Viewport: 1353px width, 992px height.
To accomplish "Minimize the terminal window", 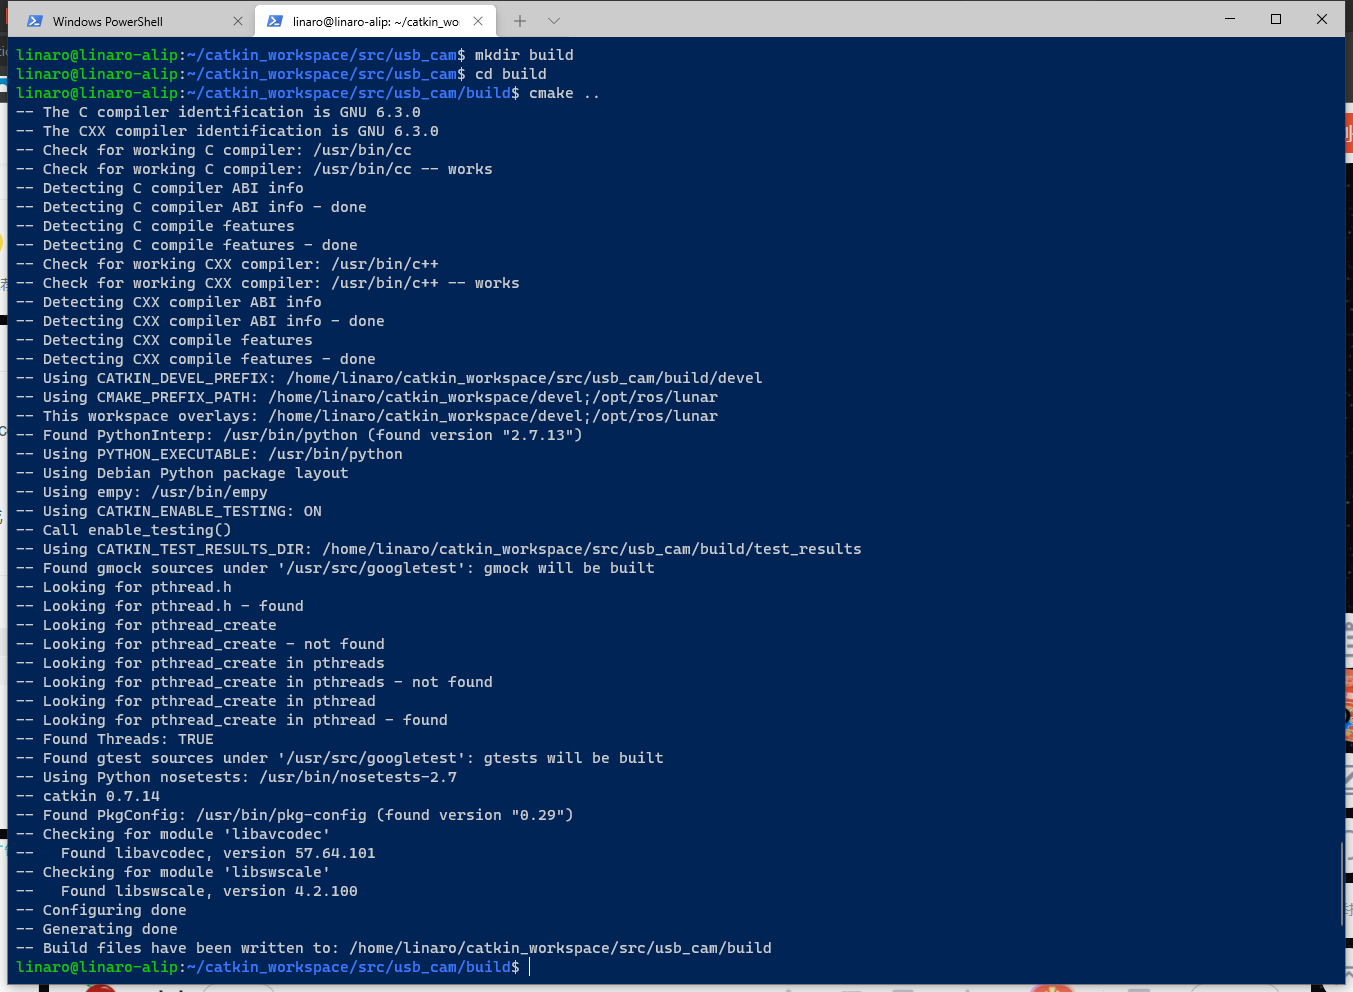I will click(1230, 19).
